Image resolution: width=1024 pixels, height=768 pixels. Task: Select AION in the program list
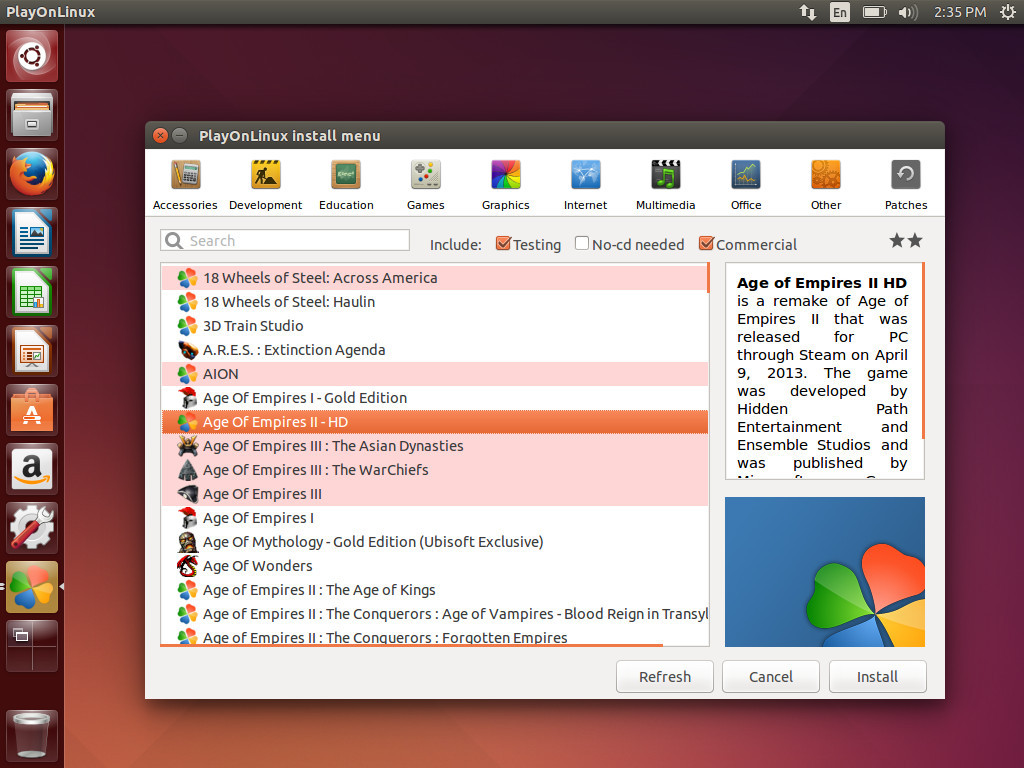[221, 374]
